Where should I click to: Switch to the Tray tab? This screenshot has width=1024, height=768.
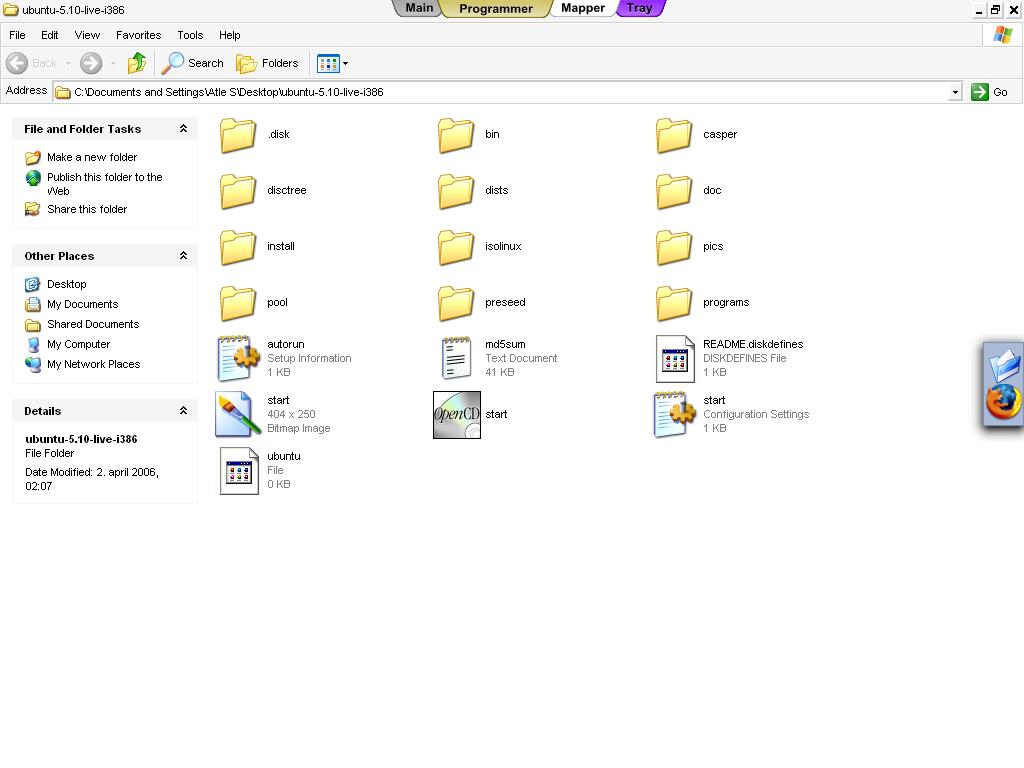tap(639, 8)
